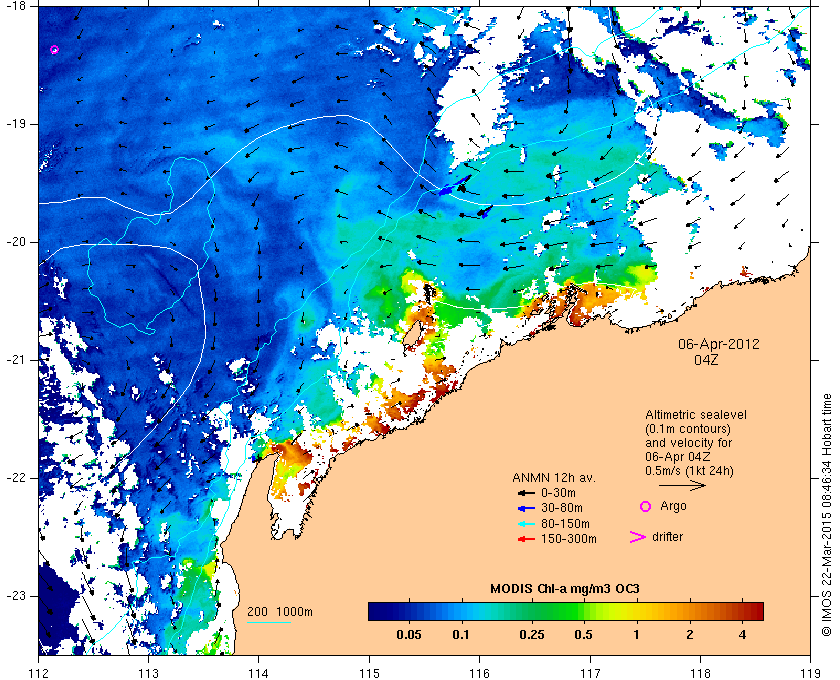Click the longitude label 118
The height and width of the screenshot is (680, 840).
(701, 672)
